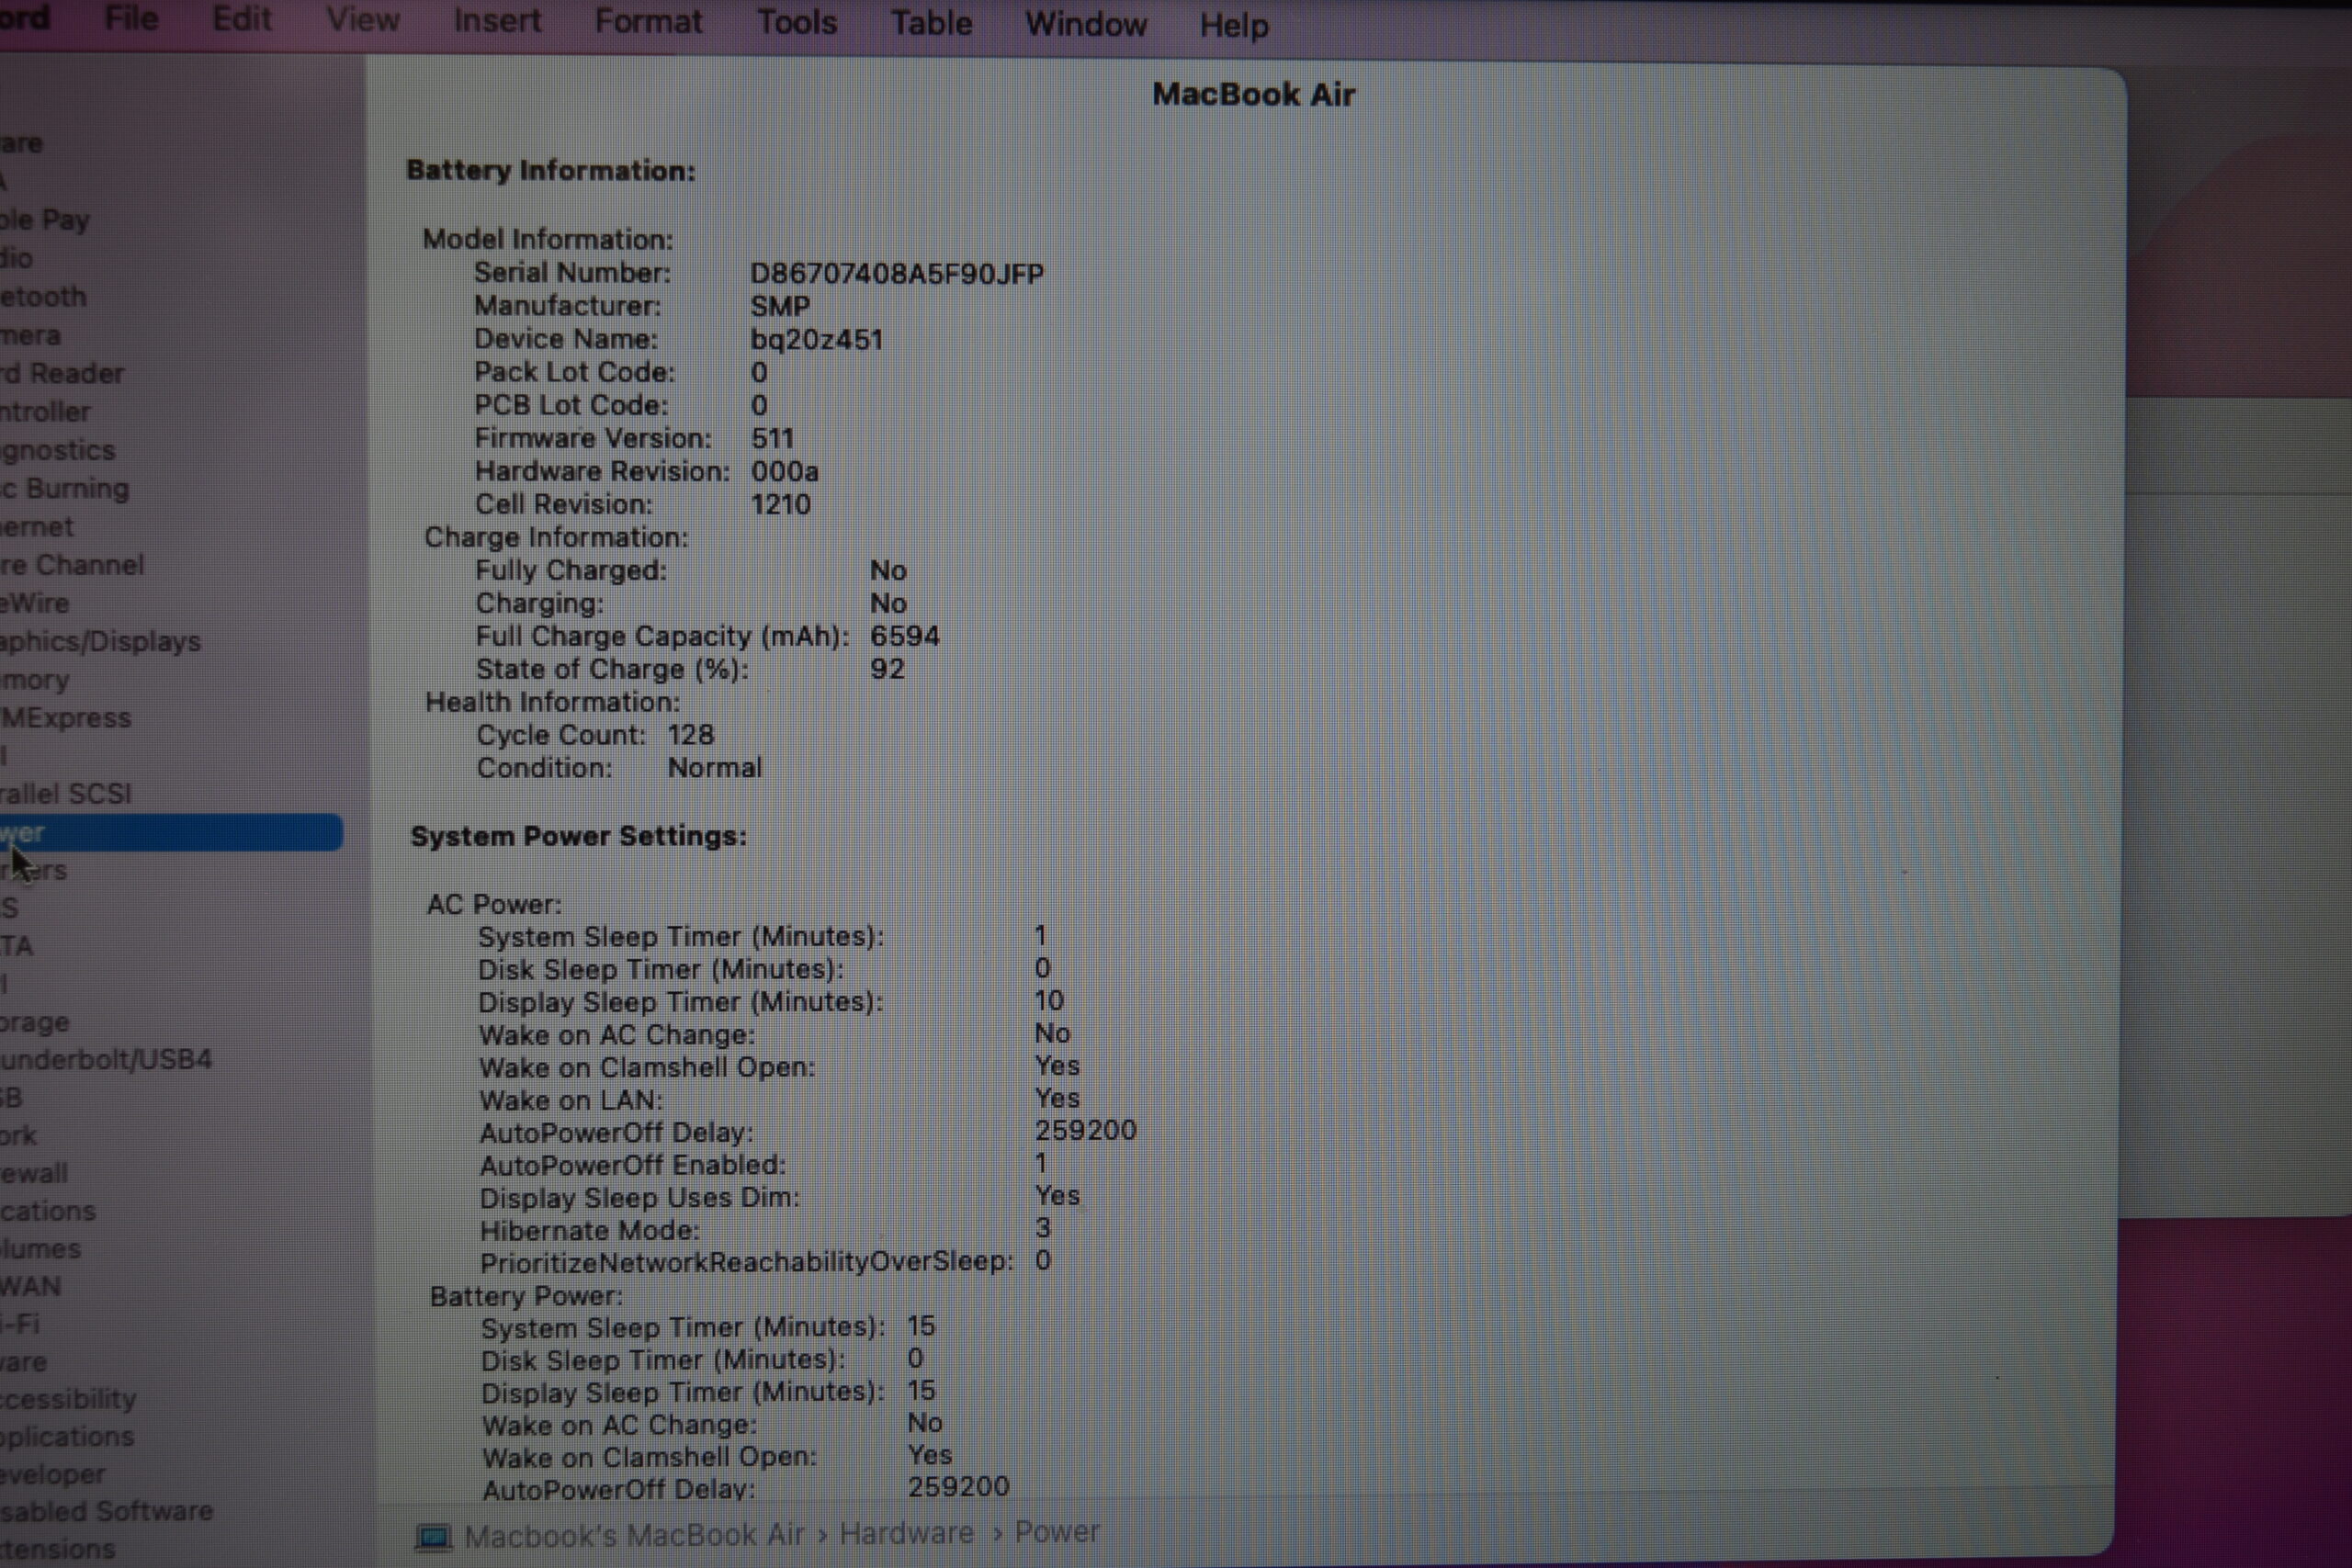Screen dimensions: 2352x1568
Task: Open the View menu
Action: [x=362, y=19]
